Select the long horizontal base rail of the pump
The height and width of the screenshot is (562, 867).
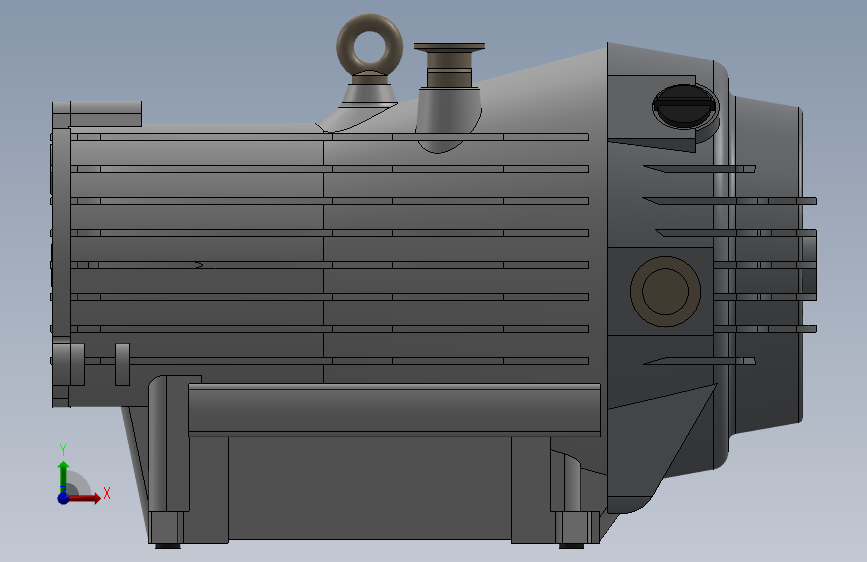[x=394, y=409]
